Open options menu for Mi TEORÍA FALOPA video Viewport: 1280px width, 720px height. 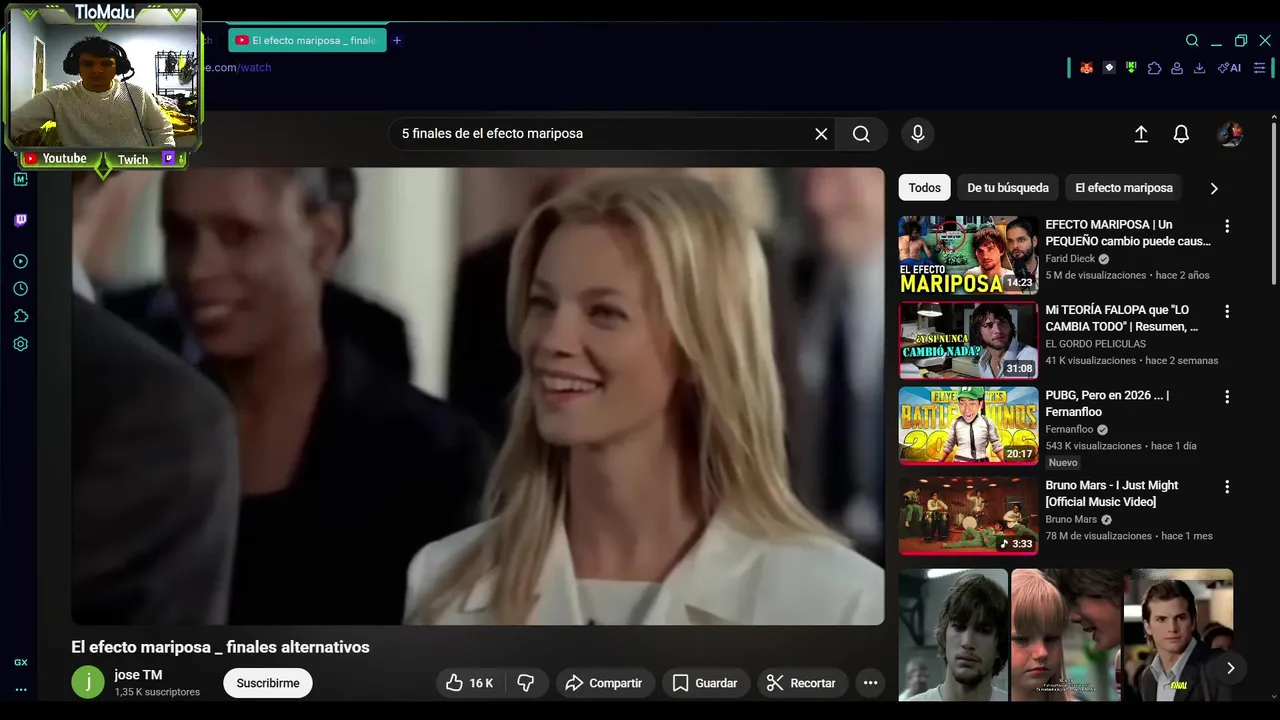click(1227, 311)
